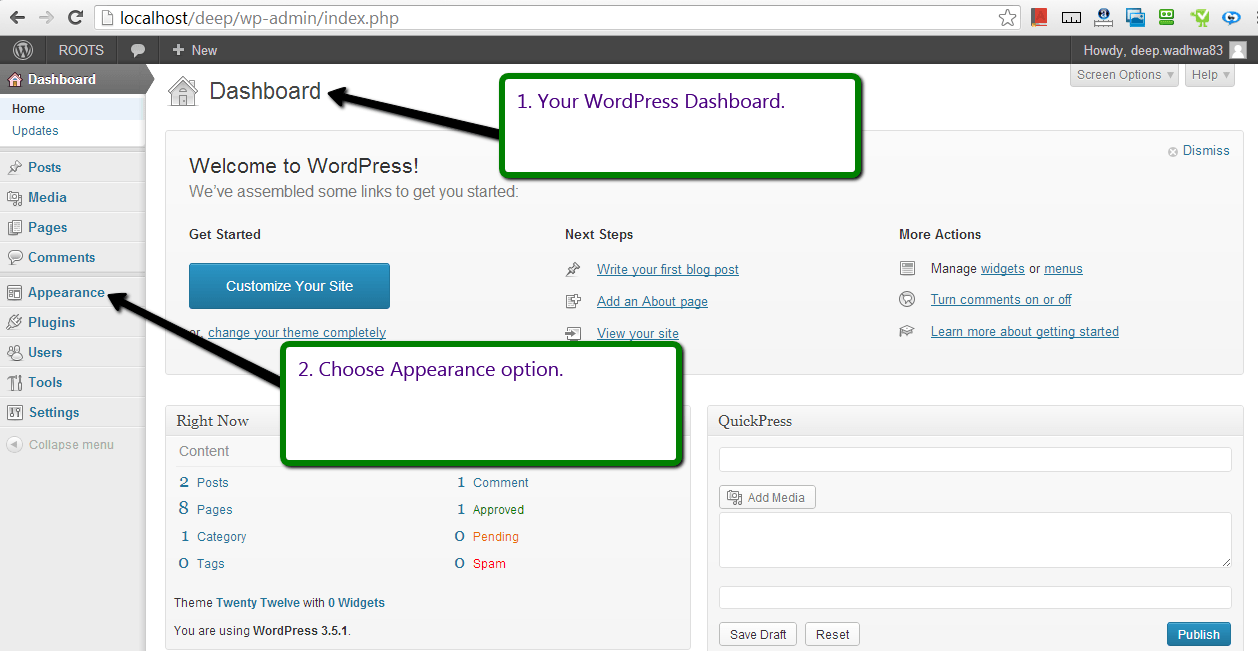Open Learn more about getting started link

point(1025,331)
